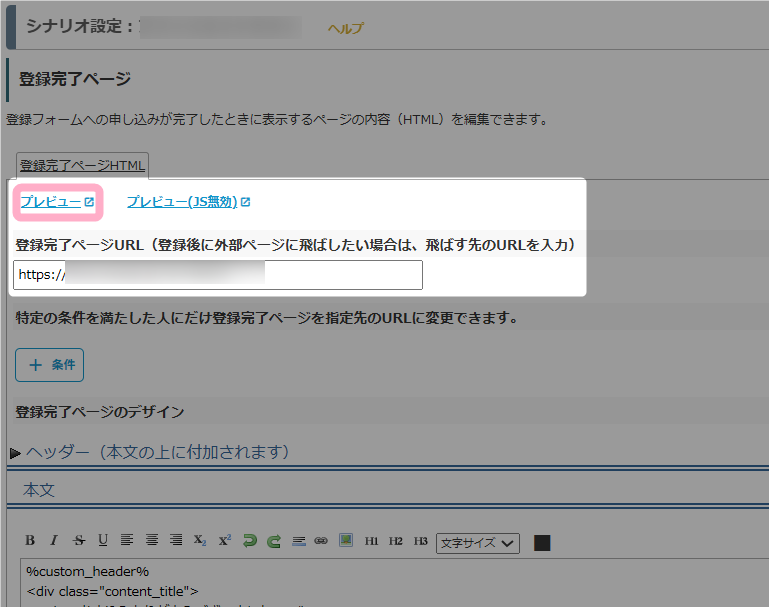This screenshot has width=769, height=607.
Task: Click the <div class="content_title"> line
Action: coord(112,591)
